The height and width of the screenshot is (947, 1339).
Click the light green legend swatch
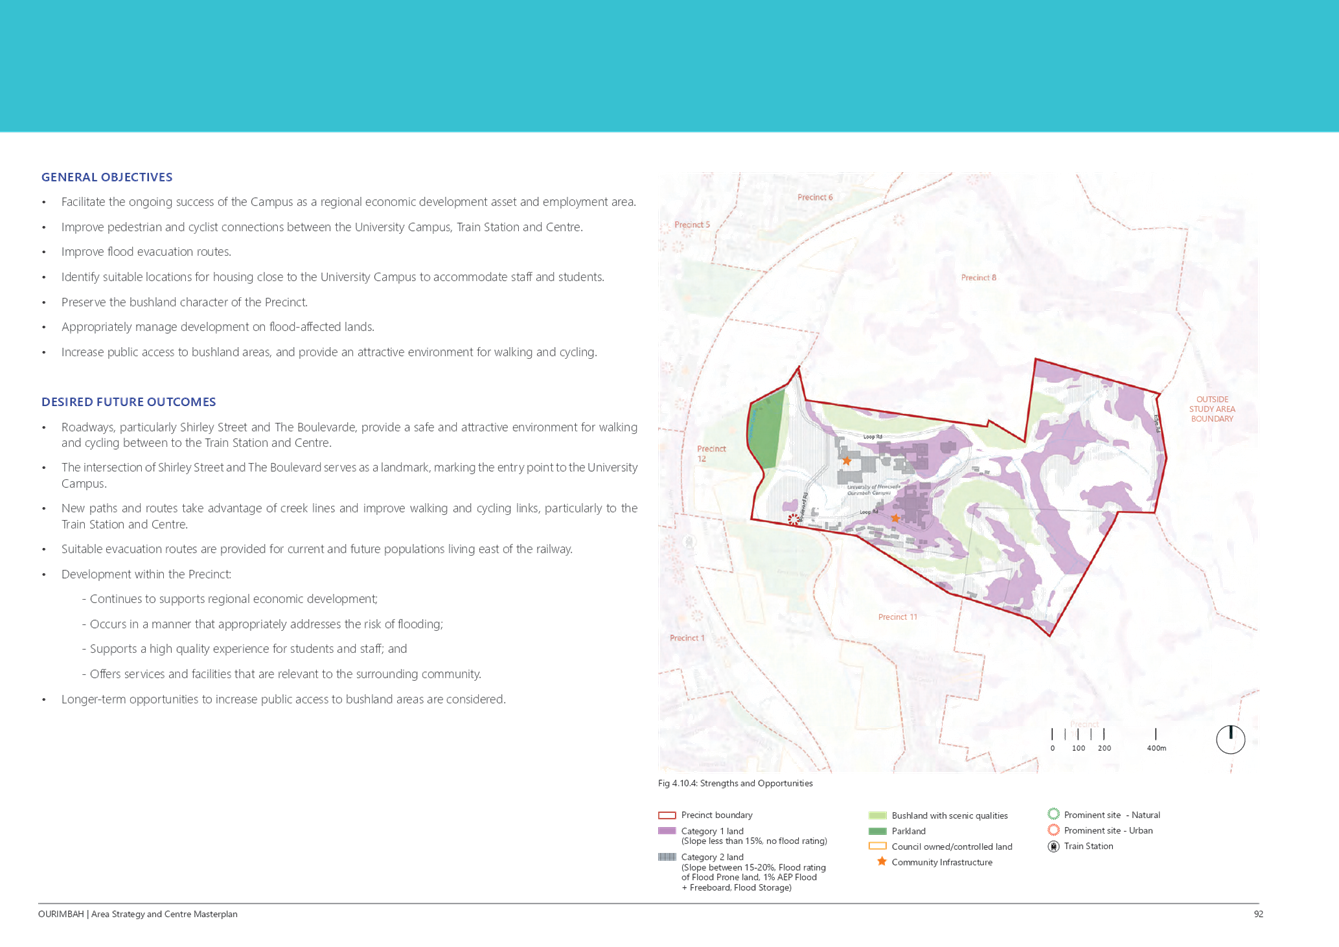click(x=877, y=816)
